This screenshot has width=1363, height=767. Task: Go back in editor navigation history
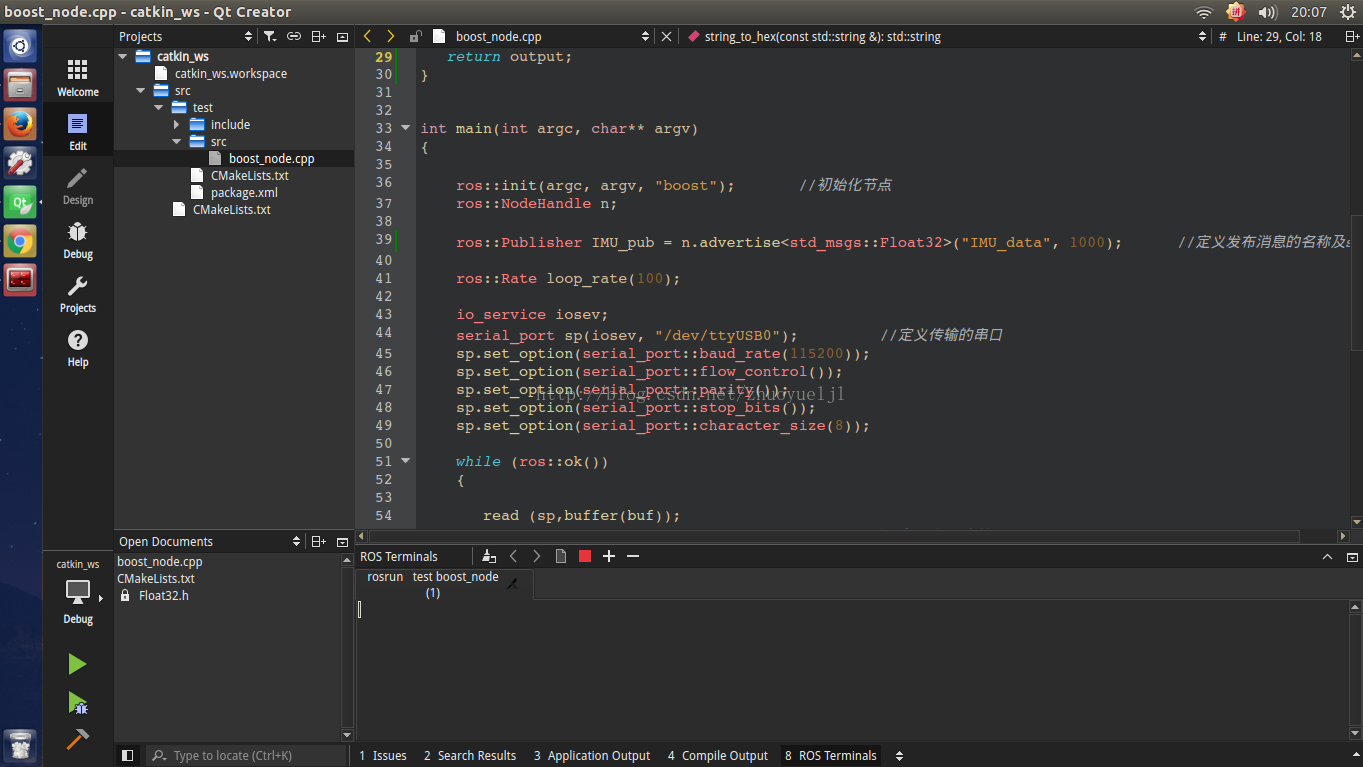pos(367,36)
